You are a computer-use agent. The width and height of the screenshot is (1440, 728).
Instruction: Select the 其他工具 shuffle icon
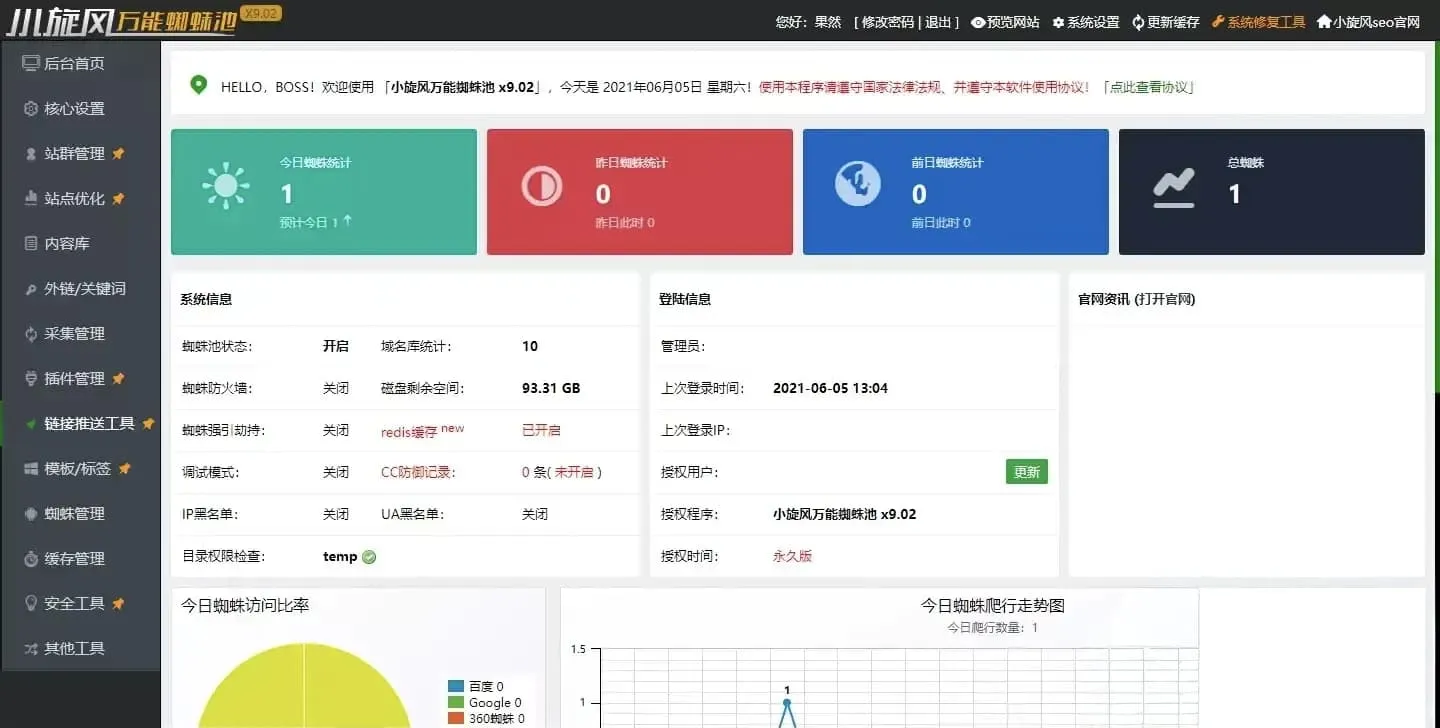[31, 648]
